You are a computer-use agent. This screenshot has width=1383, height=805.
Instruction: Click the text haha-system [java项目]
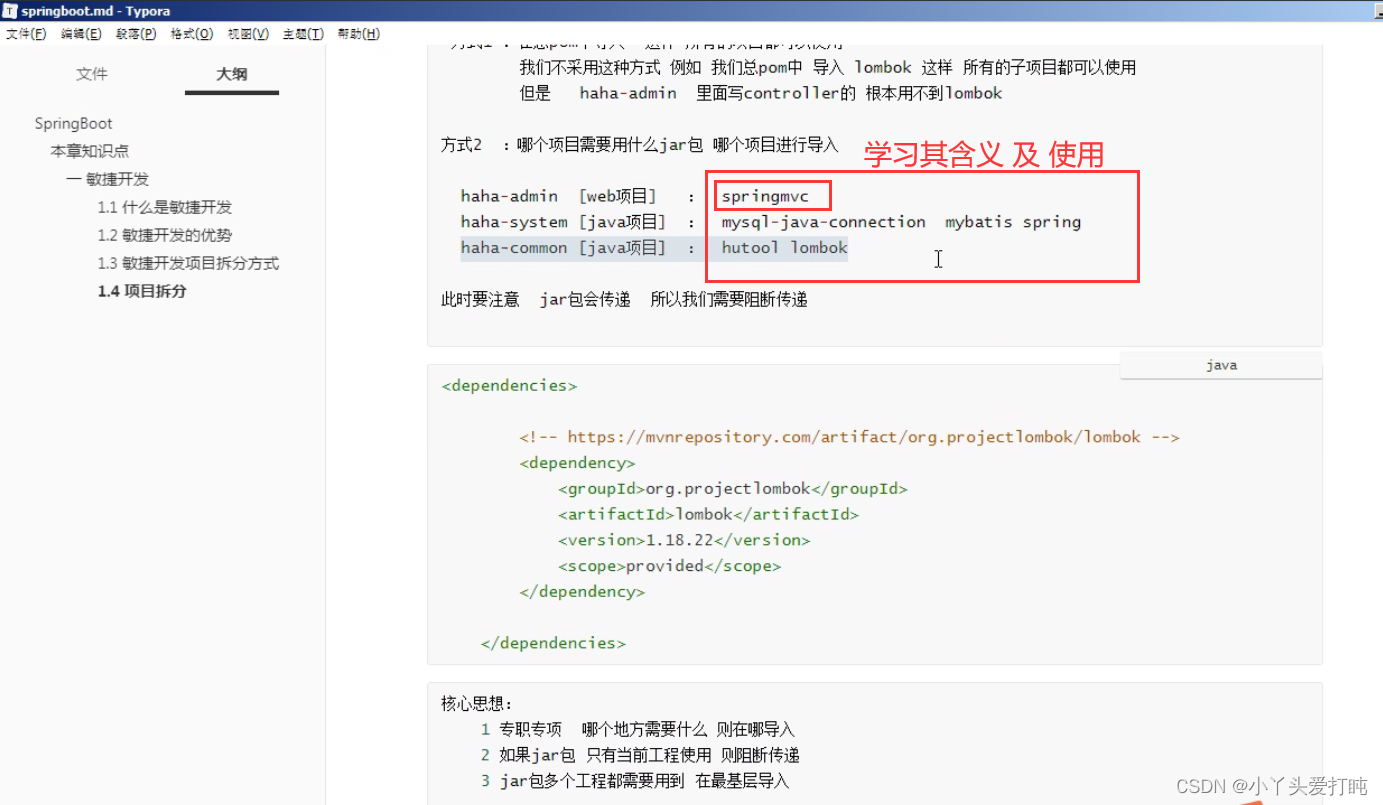pyautogui.click(x=563, y=222)
